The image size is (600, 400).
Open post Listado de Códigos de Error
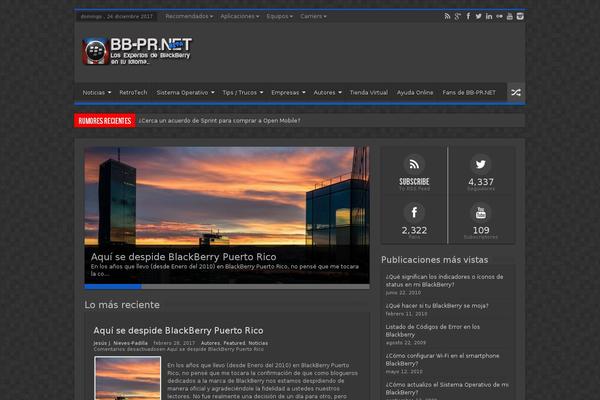pyautogui.click(x=432, y=331)
